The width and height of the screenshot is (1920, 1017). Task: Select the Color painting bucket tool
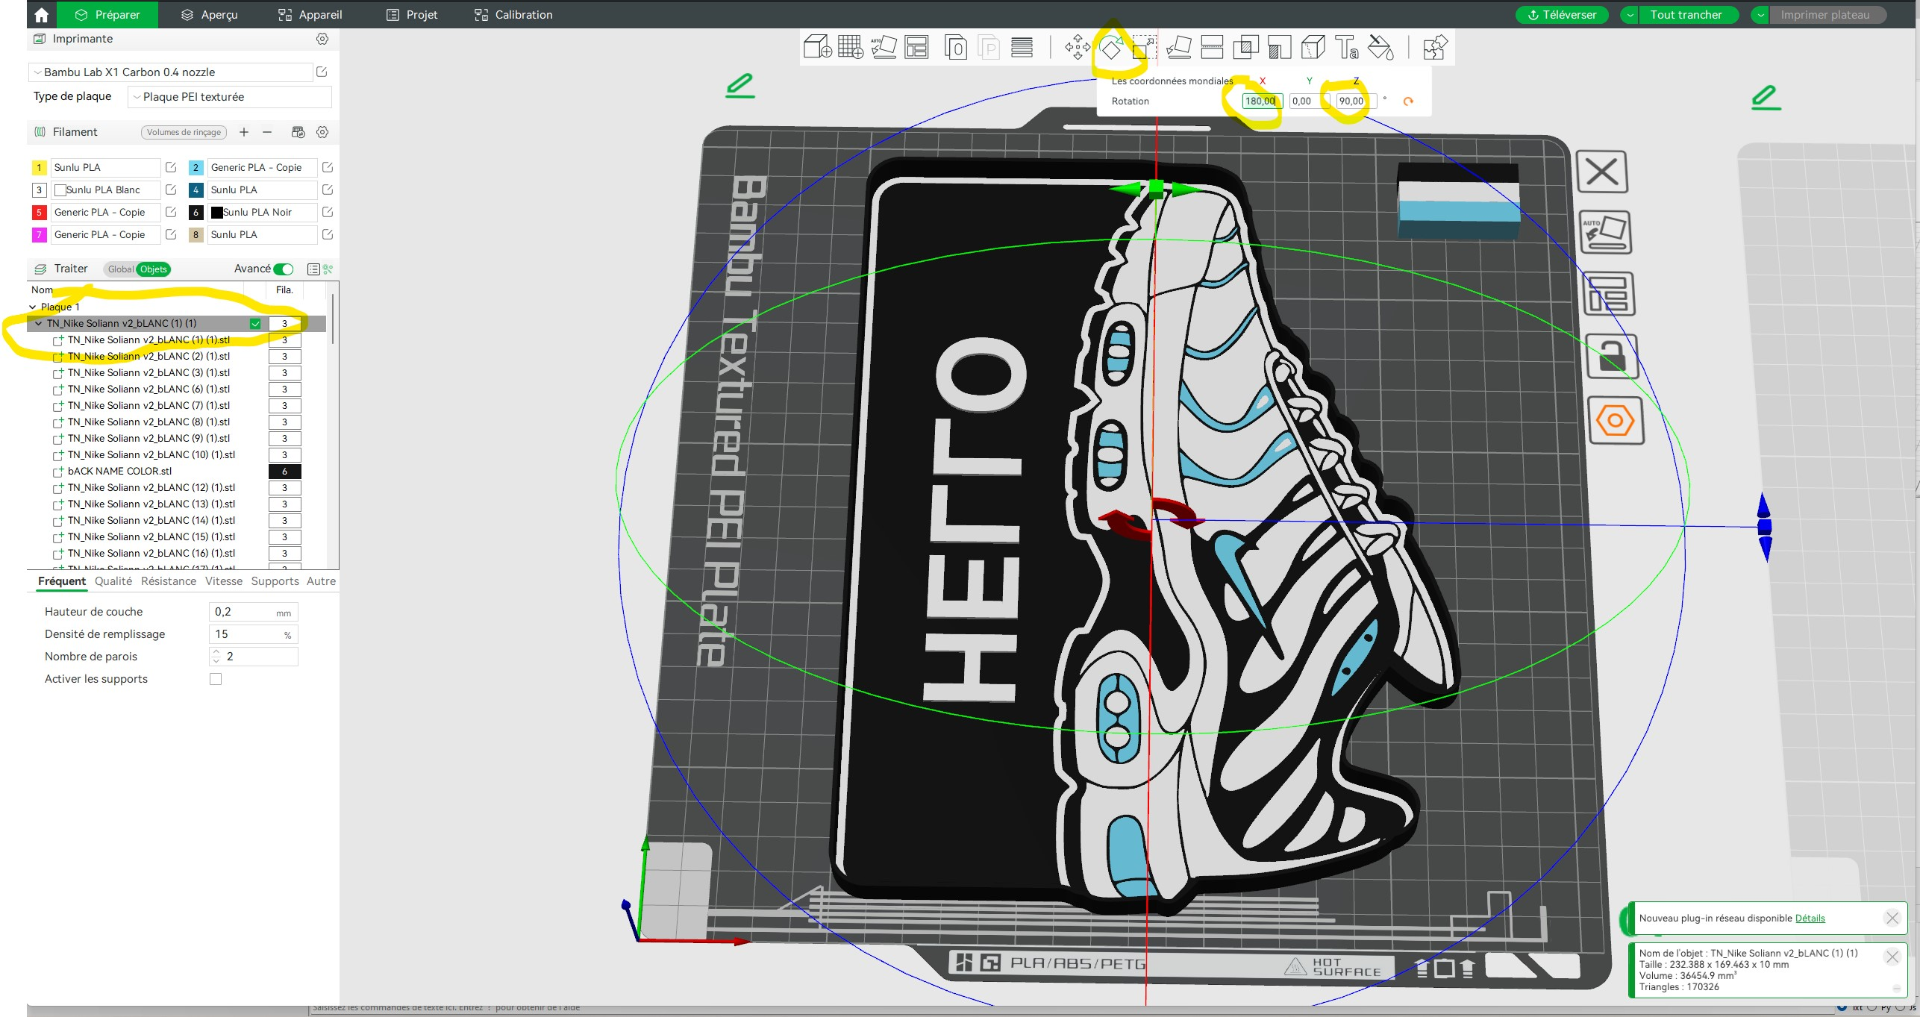(1381, 47)
